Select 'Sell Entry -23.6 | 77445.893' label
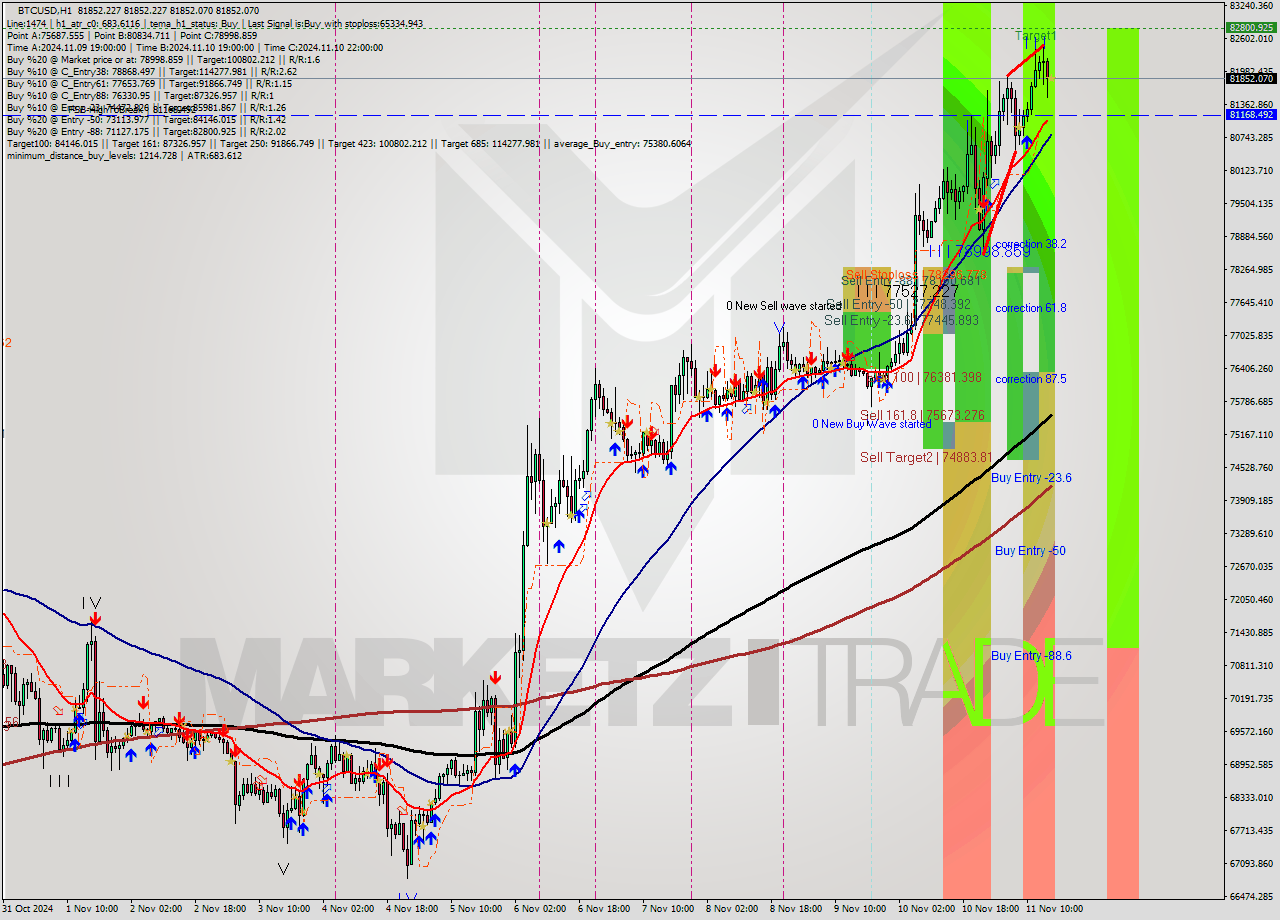 pyautogui.click(x=901, y=320)
